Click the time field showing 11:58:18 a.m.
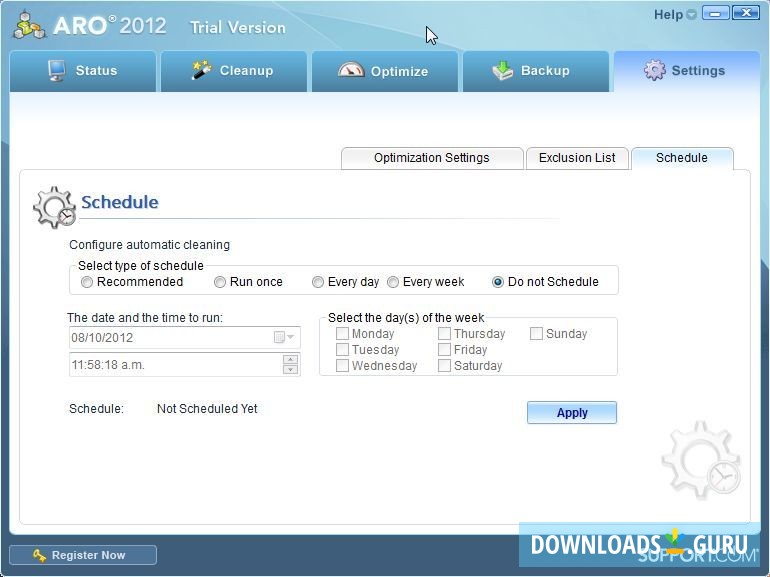Viewport: 770px width, 577px height. pyautogui.click(x=185, y=365)
